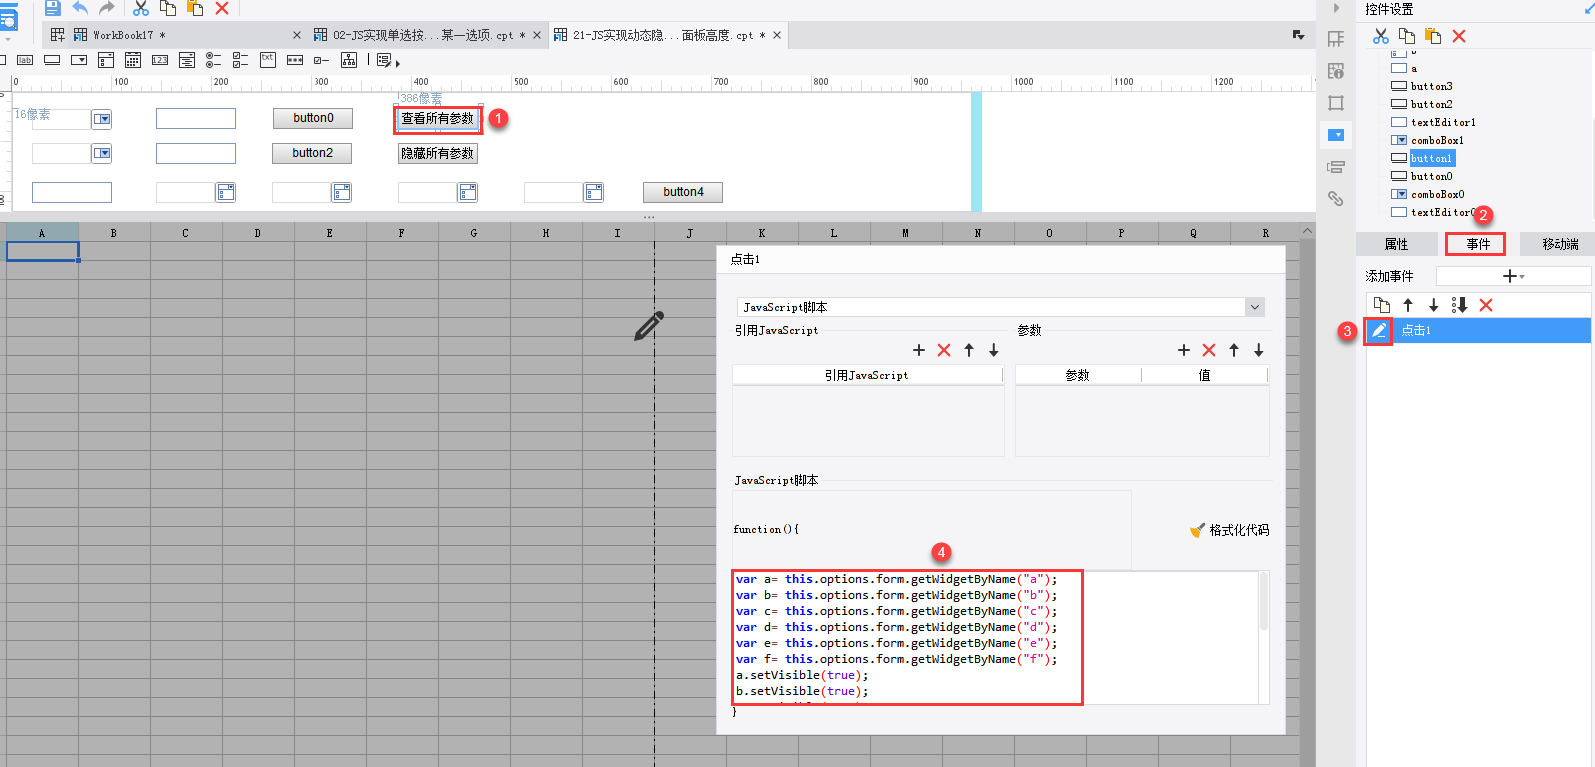The image size is (1595, 767).
Task: Delete the selected event with red X
Action: pyautogui.click(x=1486, y=305)
